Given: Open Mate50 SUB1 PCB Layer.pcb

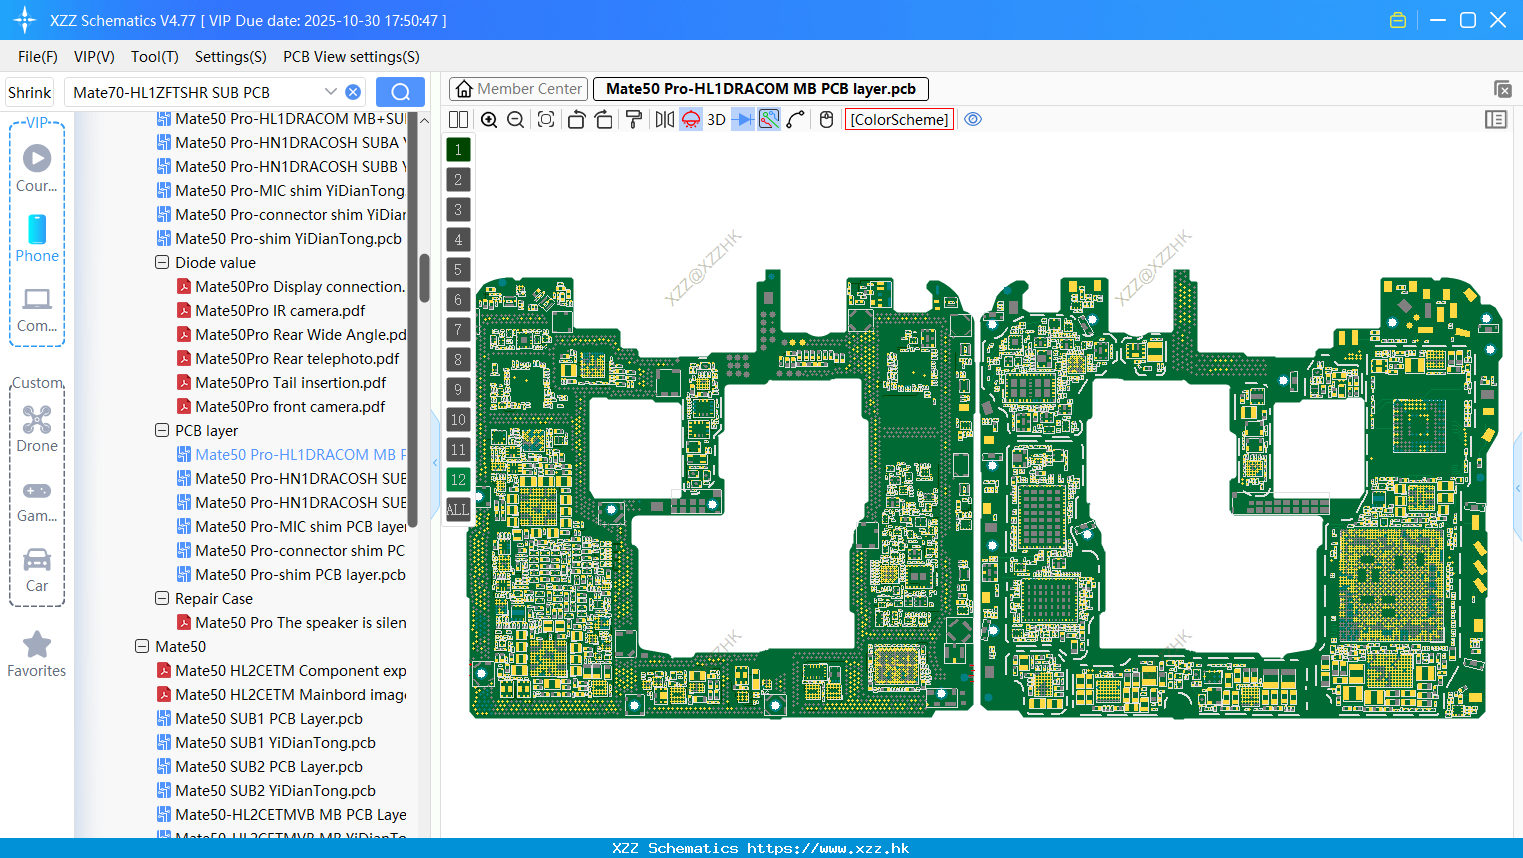Looking at the screenshot, I should coord(260,718).
